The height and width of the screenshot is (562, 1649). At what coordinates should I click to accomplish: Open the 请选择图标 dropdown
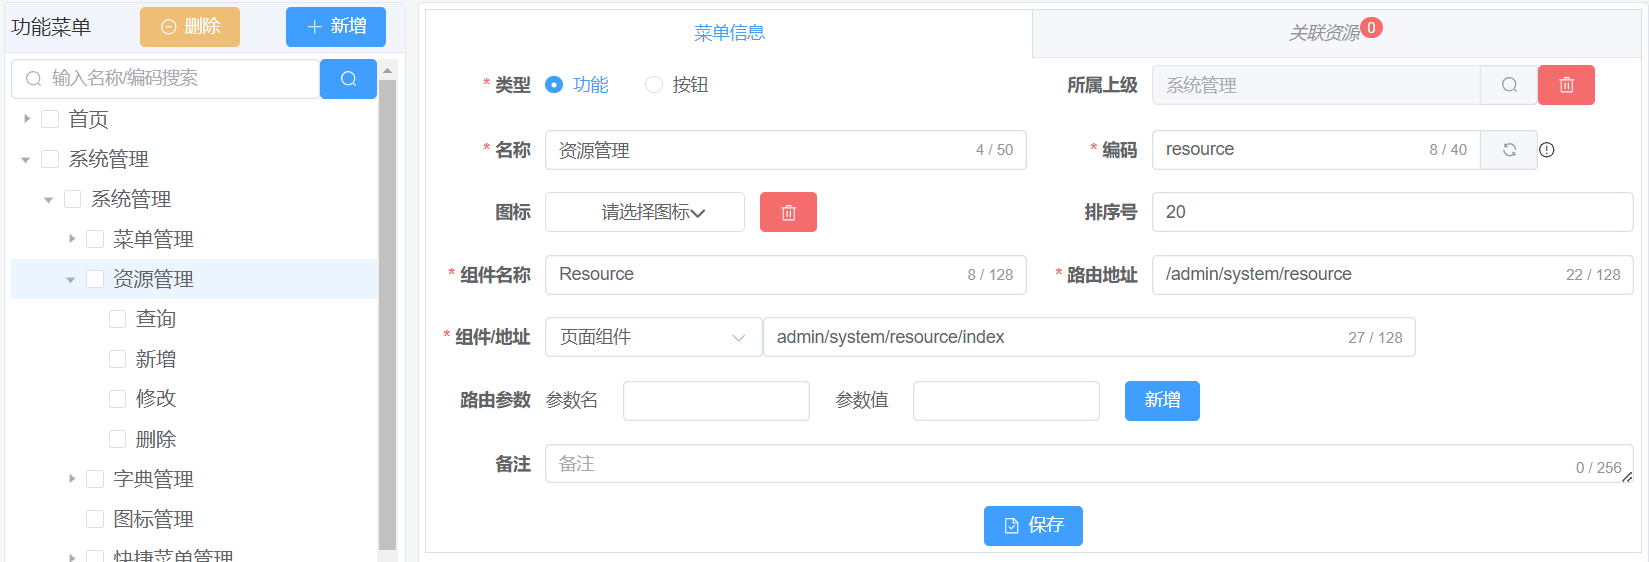(x=645, y=212)
